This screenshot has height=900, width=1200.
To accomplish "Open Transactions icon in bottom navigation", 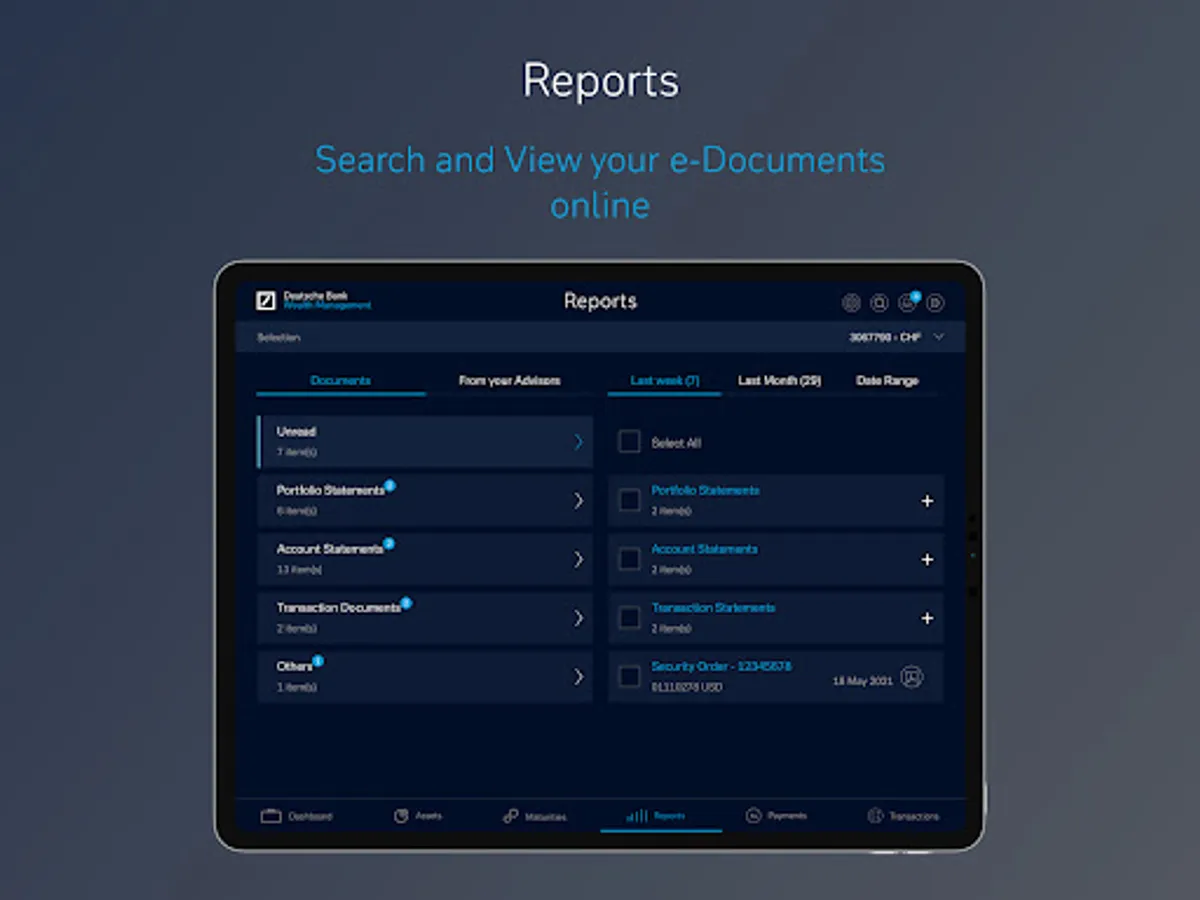I will click(875, 816).
